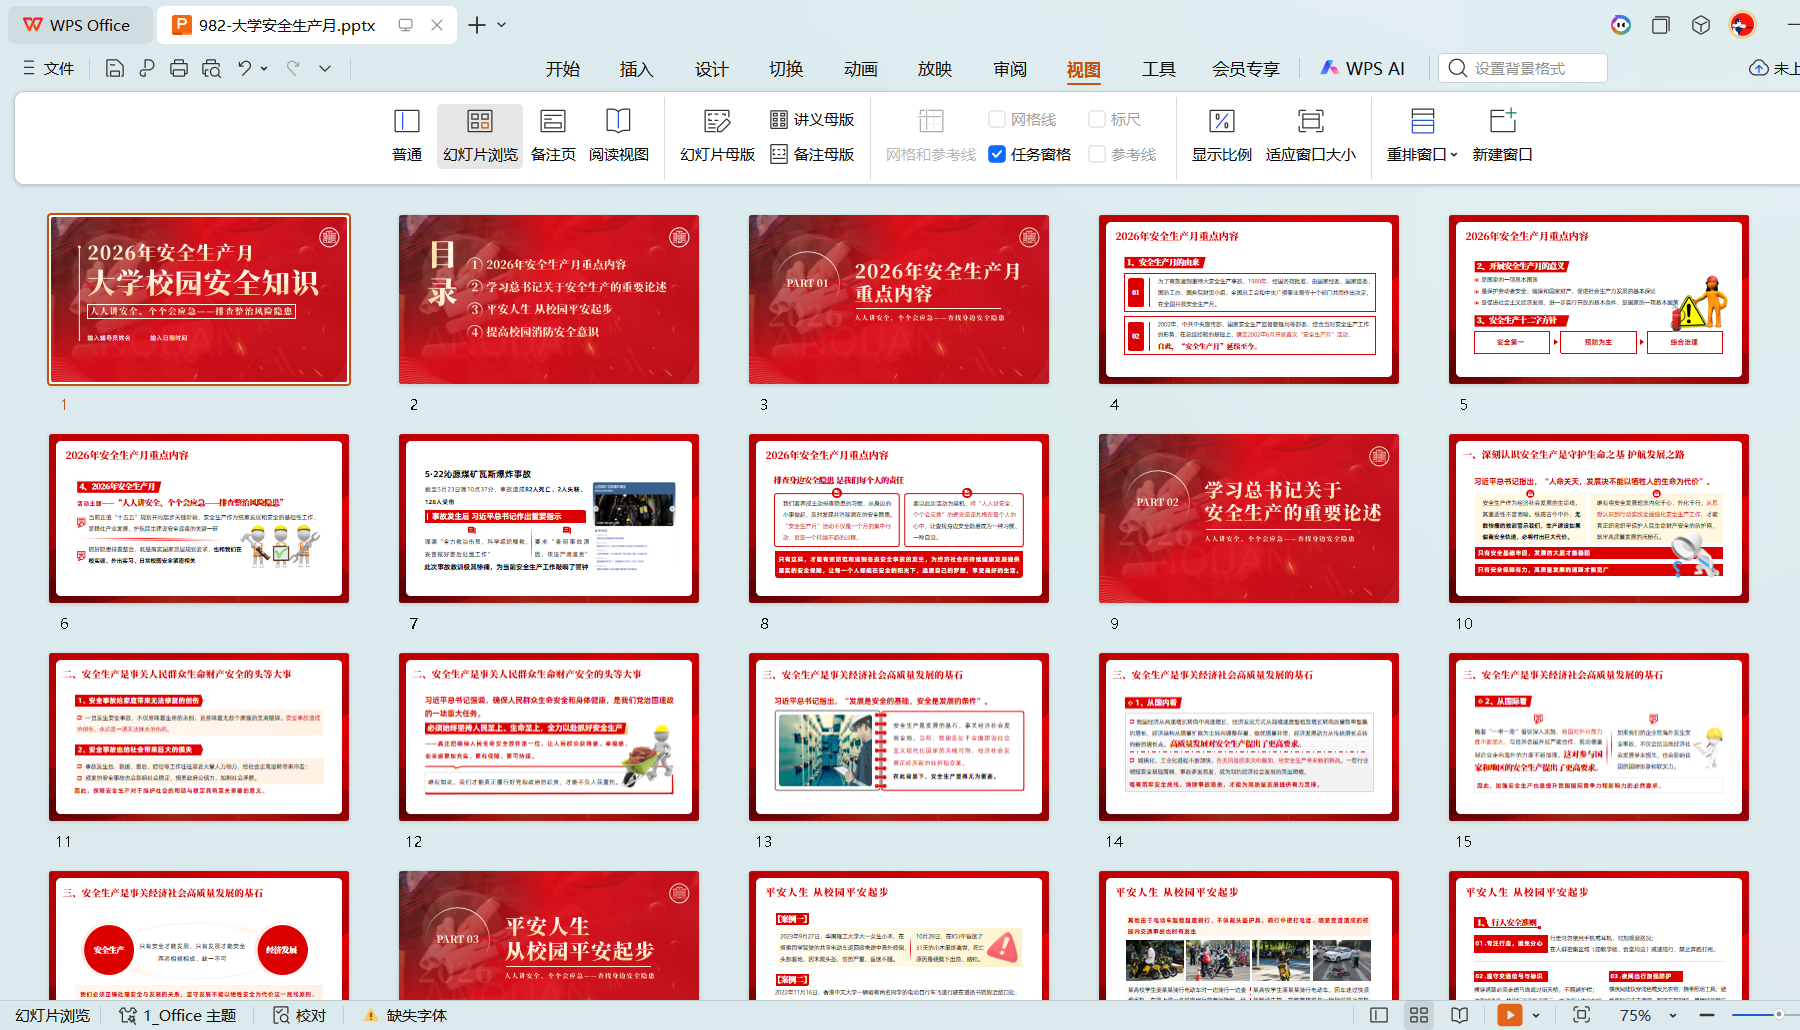1800x1030 pixels.
Task: Open Slide Master (幻灯片母版) view
Action: pyautogui.click(x=717, y=135)
